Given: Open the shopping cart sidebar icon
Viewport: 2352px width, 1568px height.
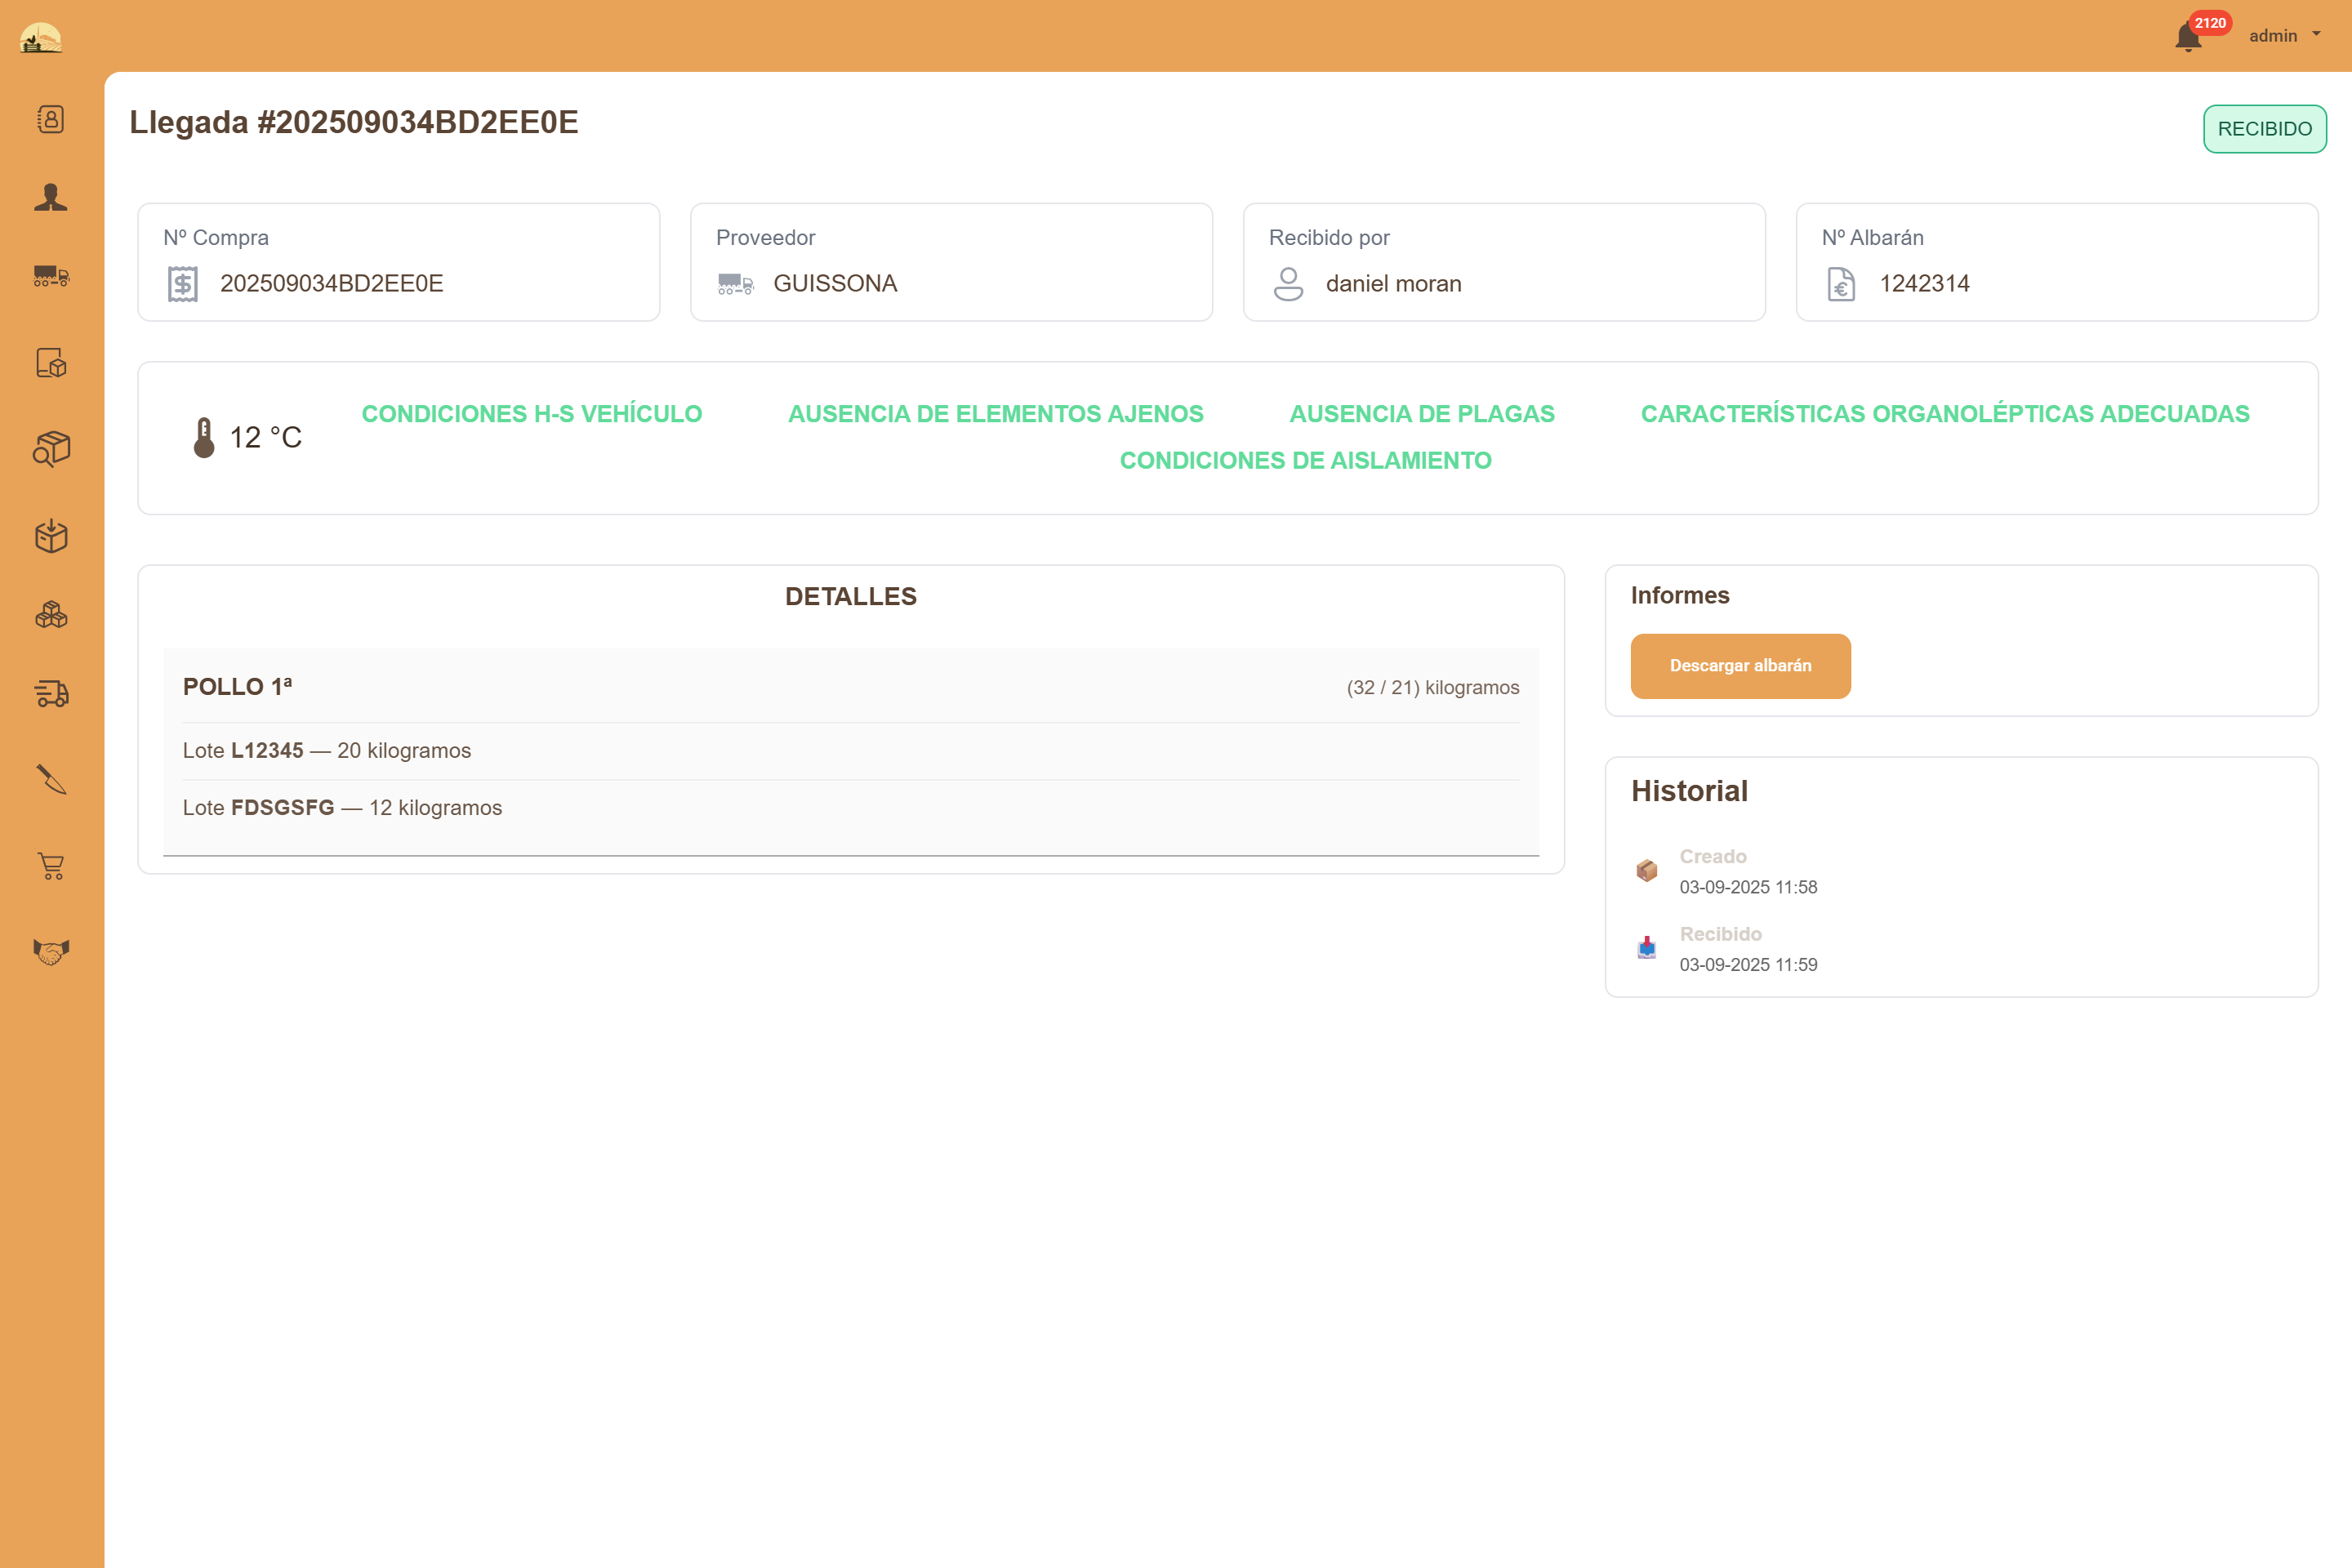Looking at the screenshot, I should click(51, 866).
